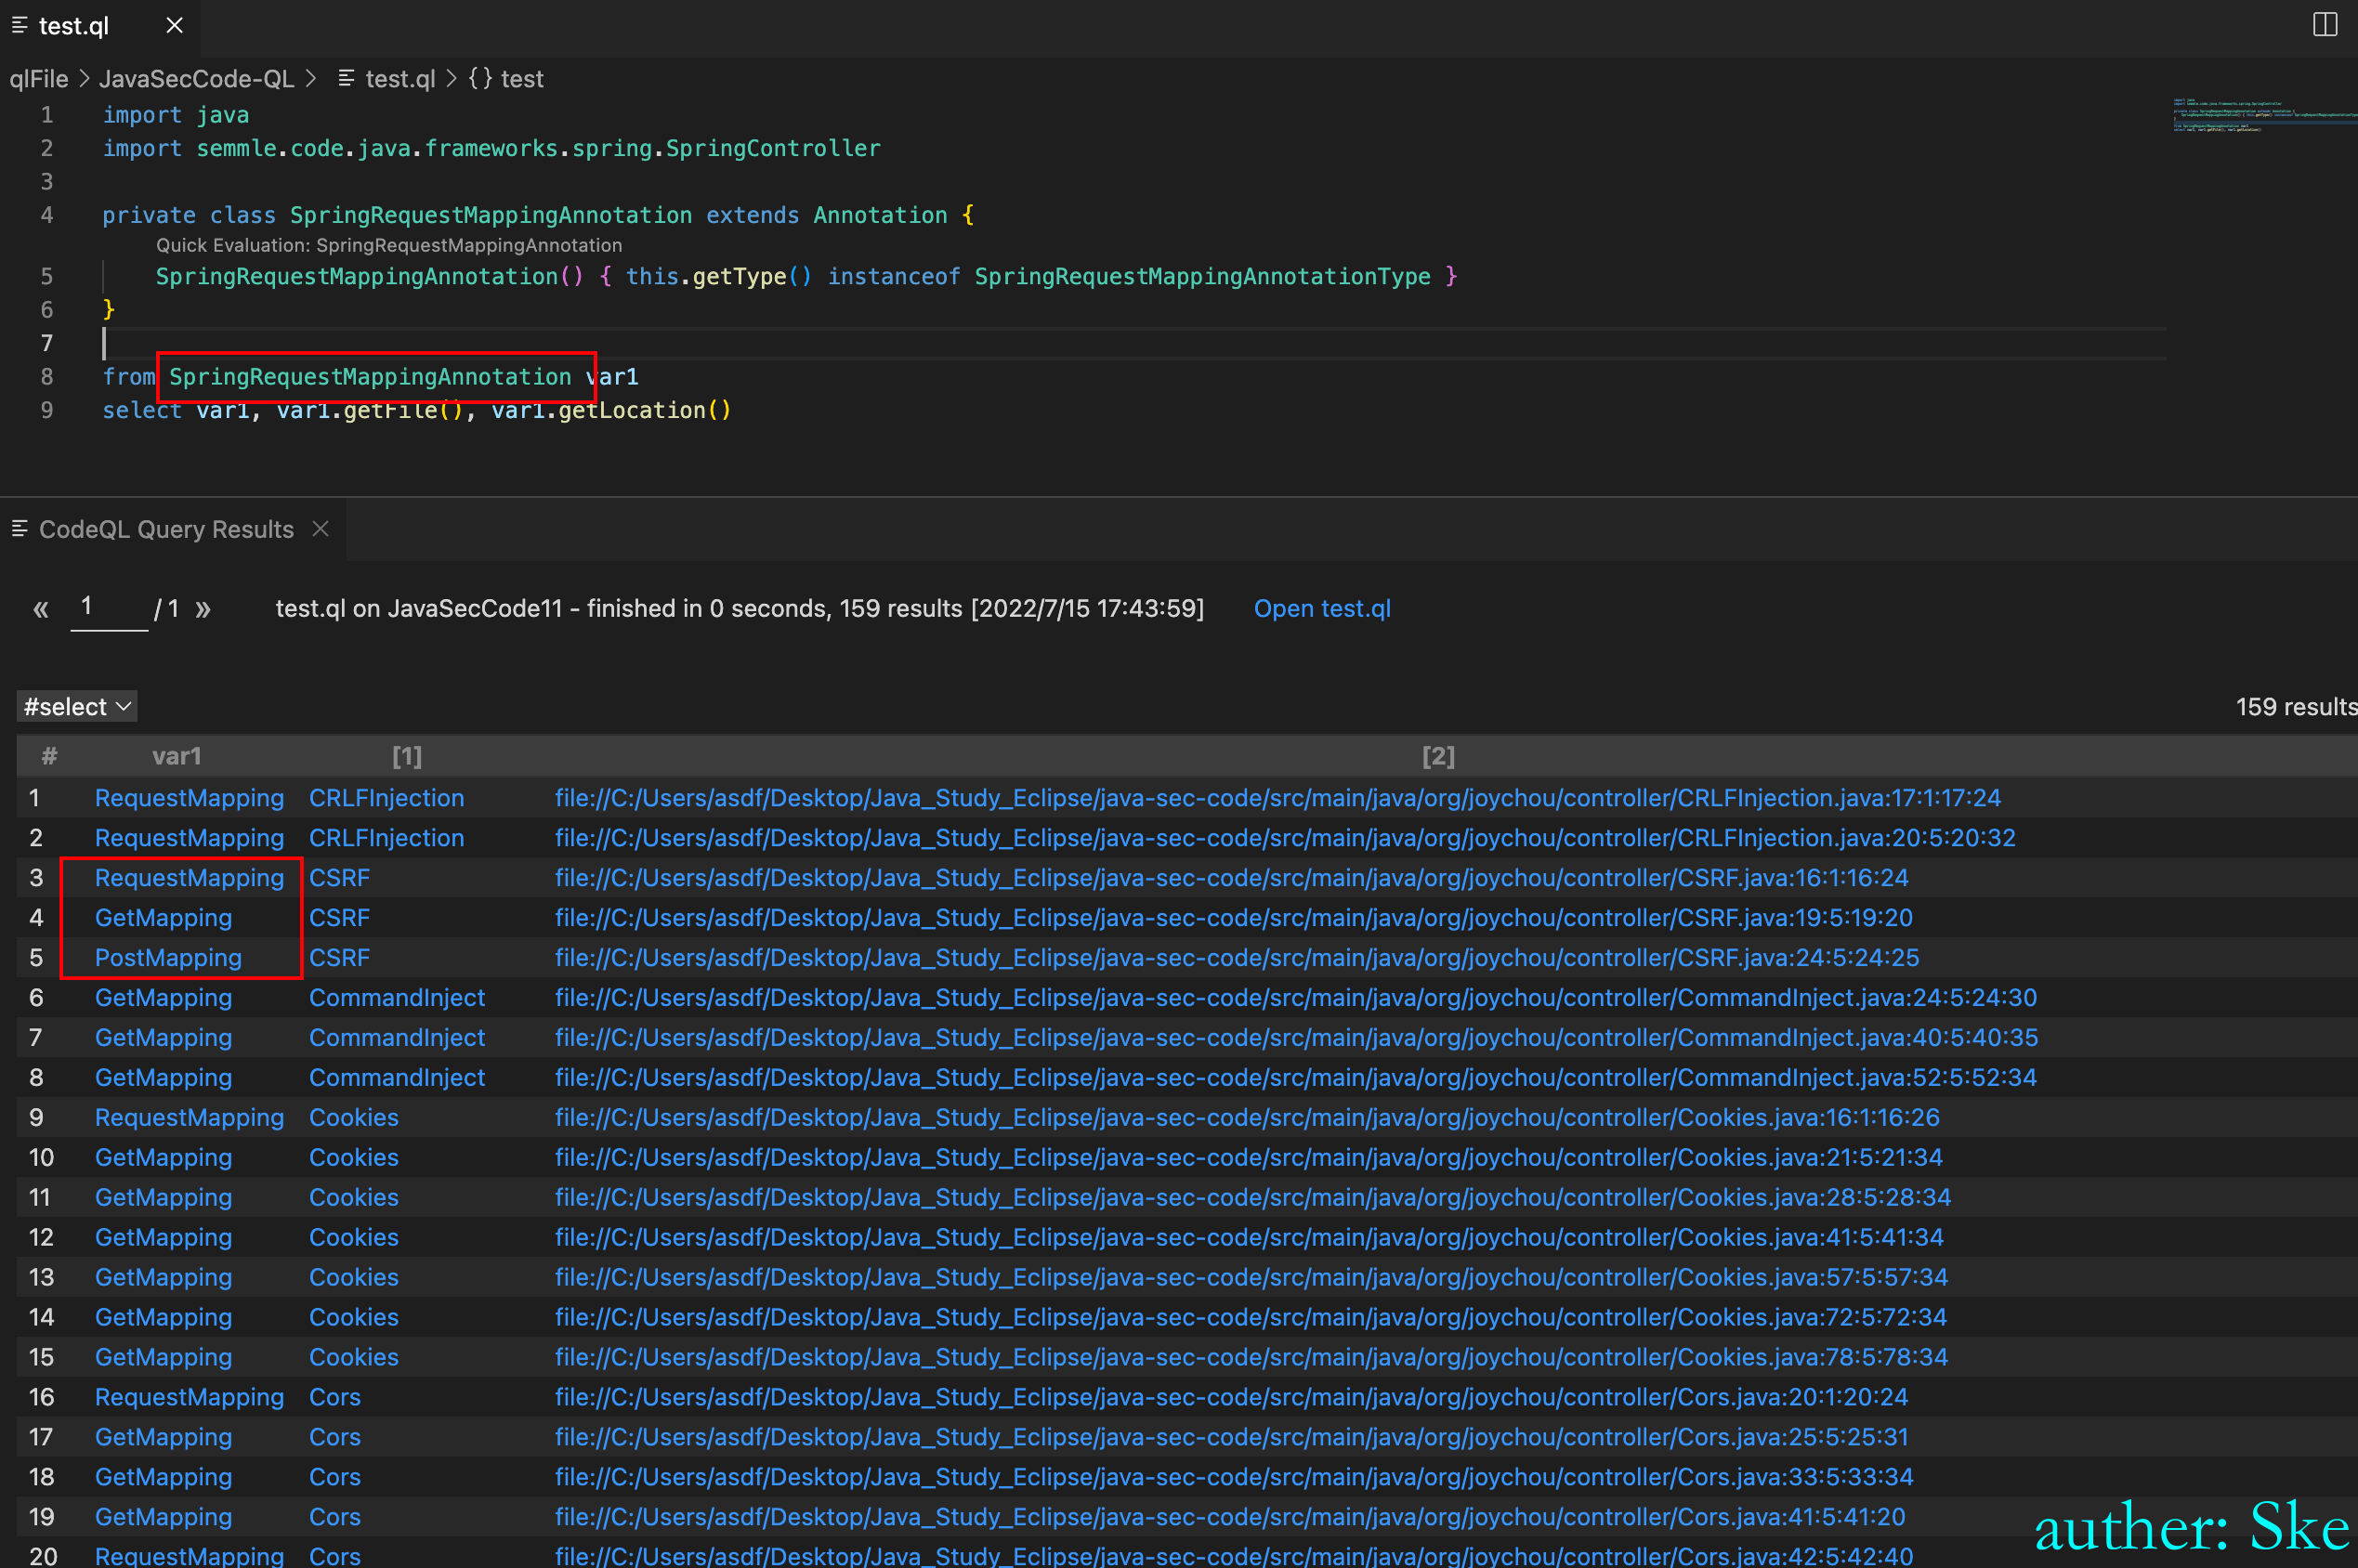The image size is (2358, 1568).
Task: Open RequestMapping link in row 3
Action: pos(189,878)
